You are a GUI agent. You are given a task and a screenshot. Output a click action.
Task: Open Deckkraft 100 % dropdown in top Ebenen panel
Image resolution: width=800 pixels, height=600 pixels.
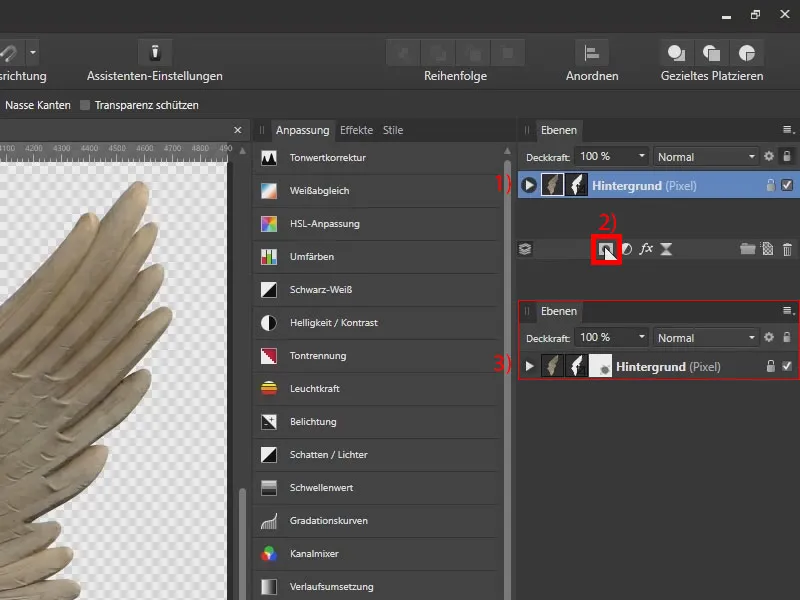642,156
